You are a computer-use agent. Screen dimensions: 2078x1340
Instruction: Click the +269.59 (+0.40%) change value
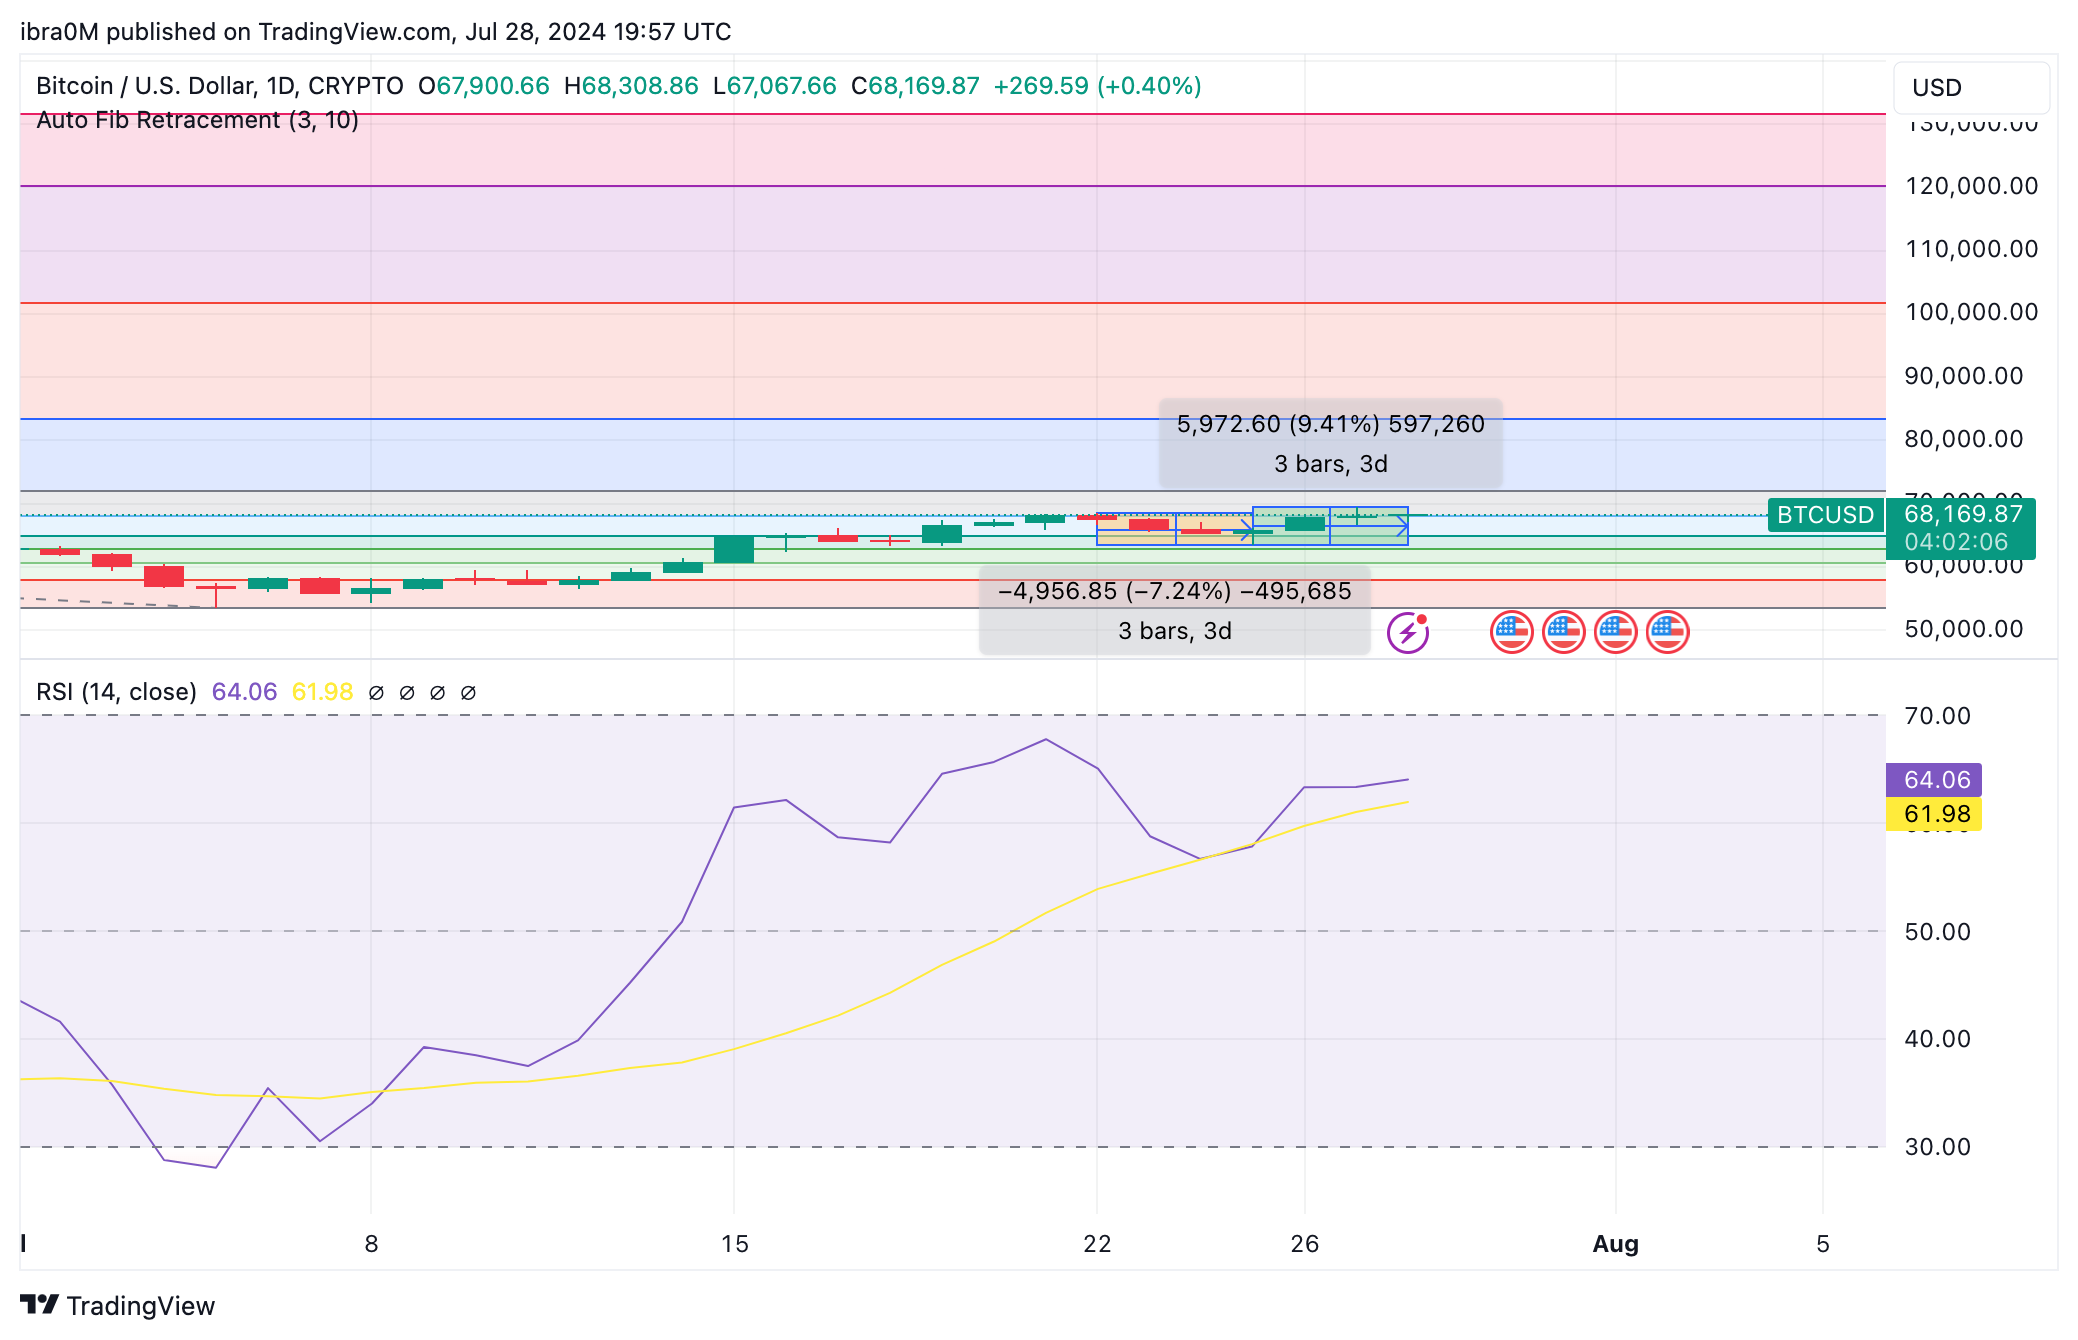click(x=1097, y=86)
